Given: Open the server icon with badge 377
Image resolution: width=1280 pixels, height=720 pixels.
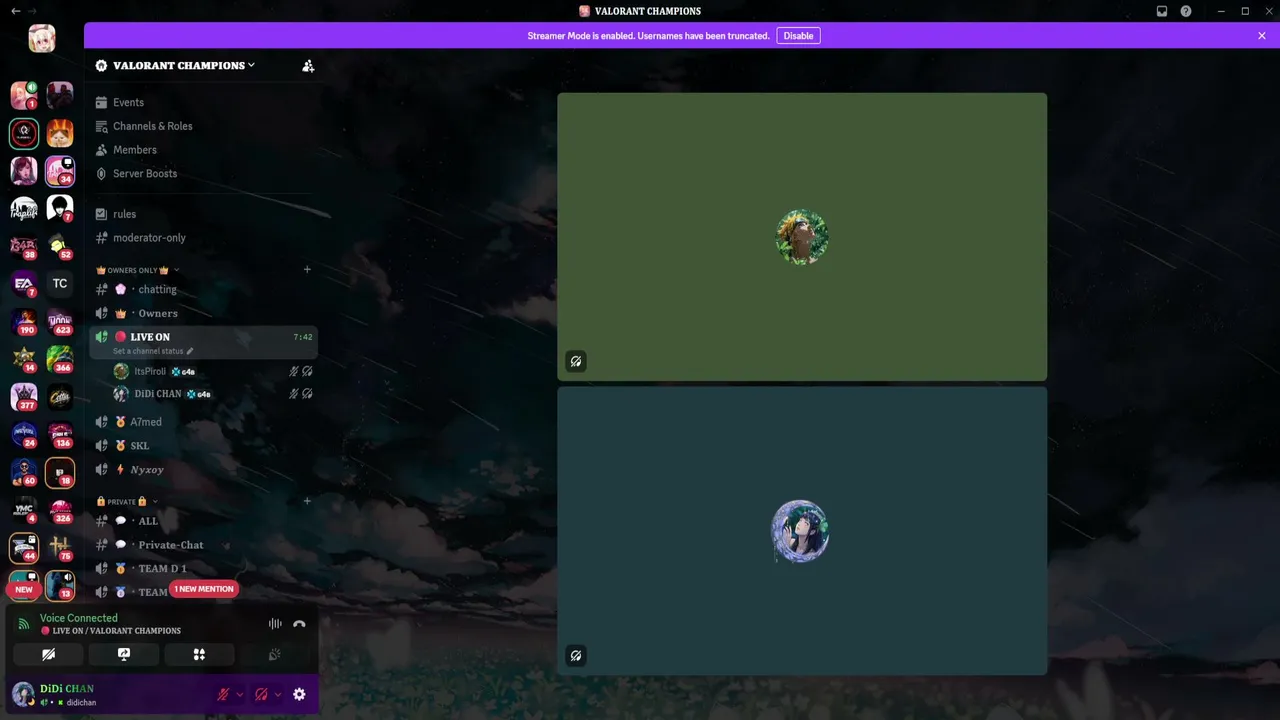Looking at the screenshot, I should tap(24, 397).
